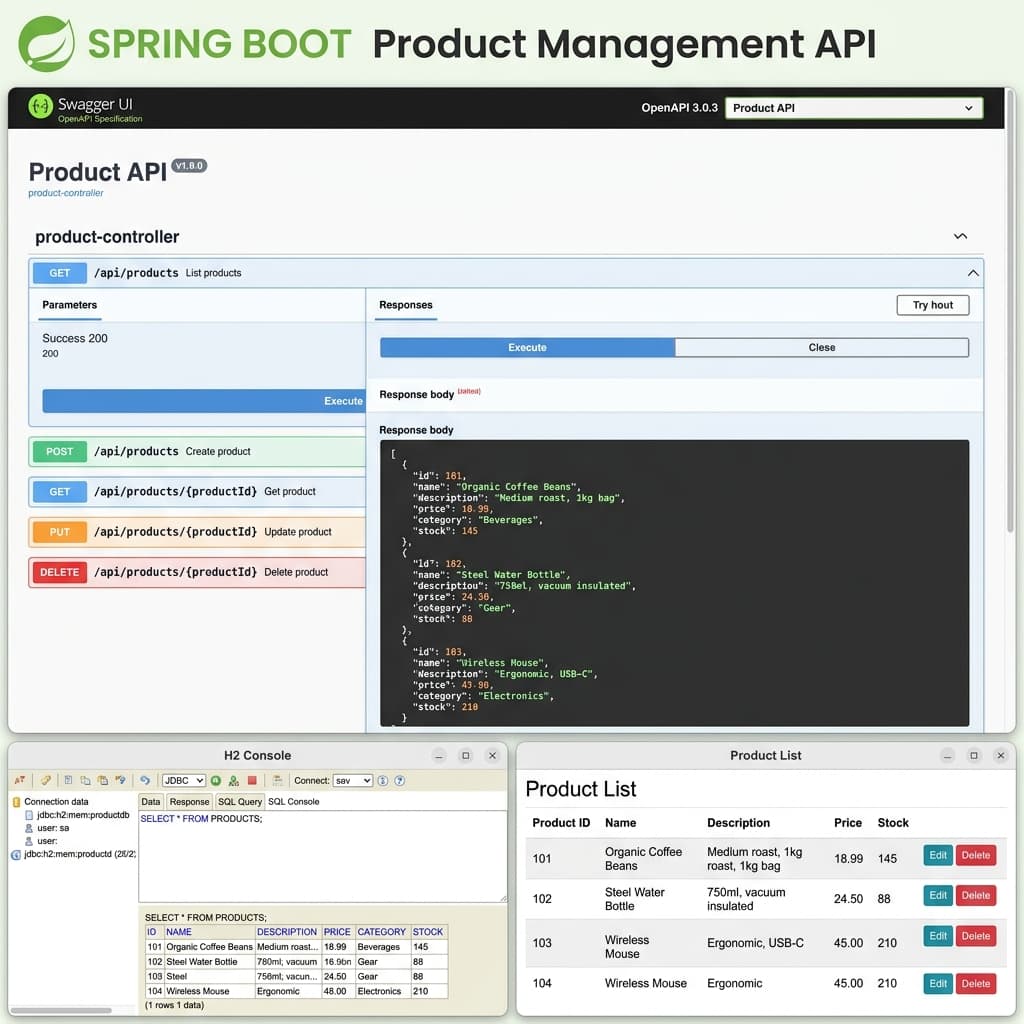This screenshot has height=1024, width=1024.
Task: Click the '16.9bn' price cell in H2 results
Action: [338, 962]
